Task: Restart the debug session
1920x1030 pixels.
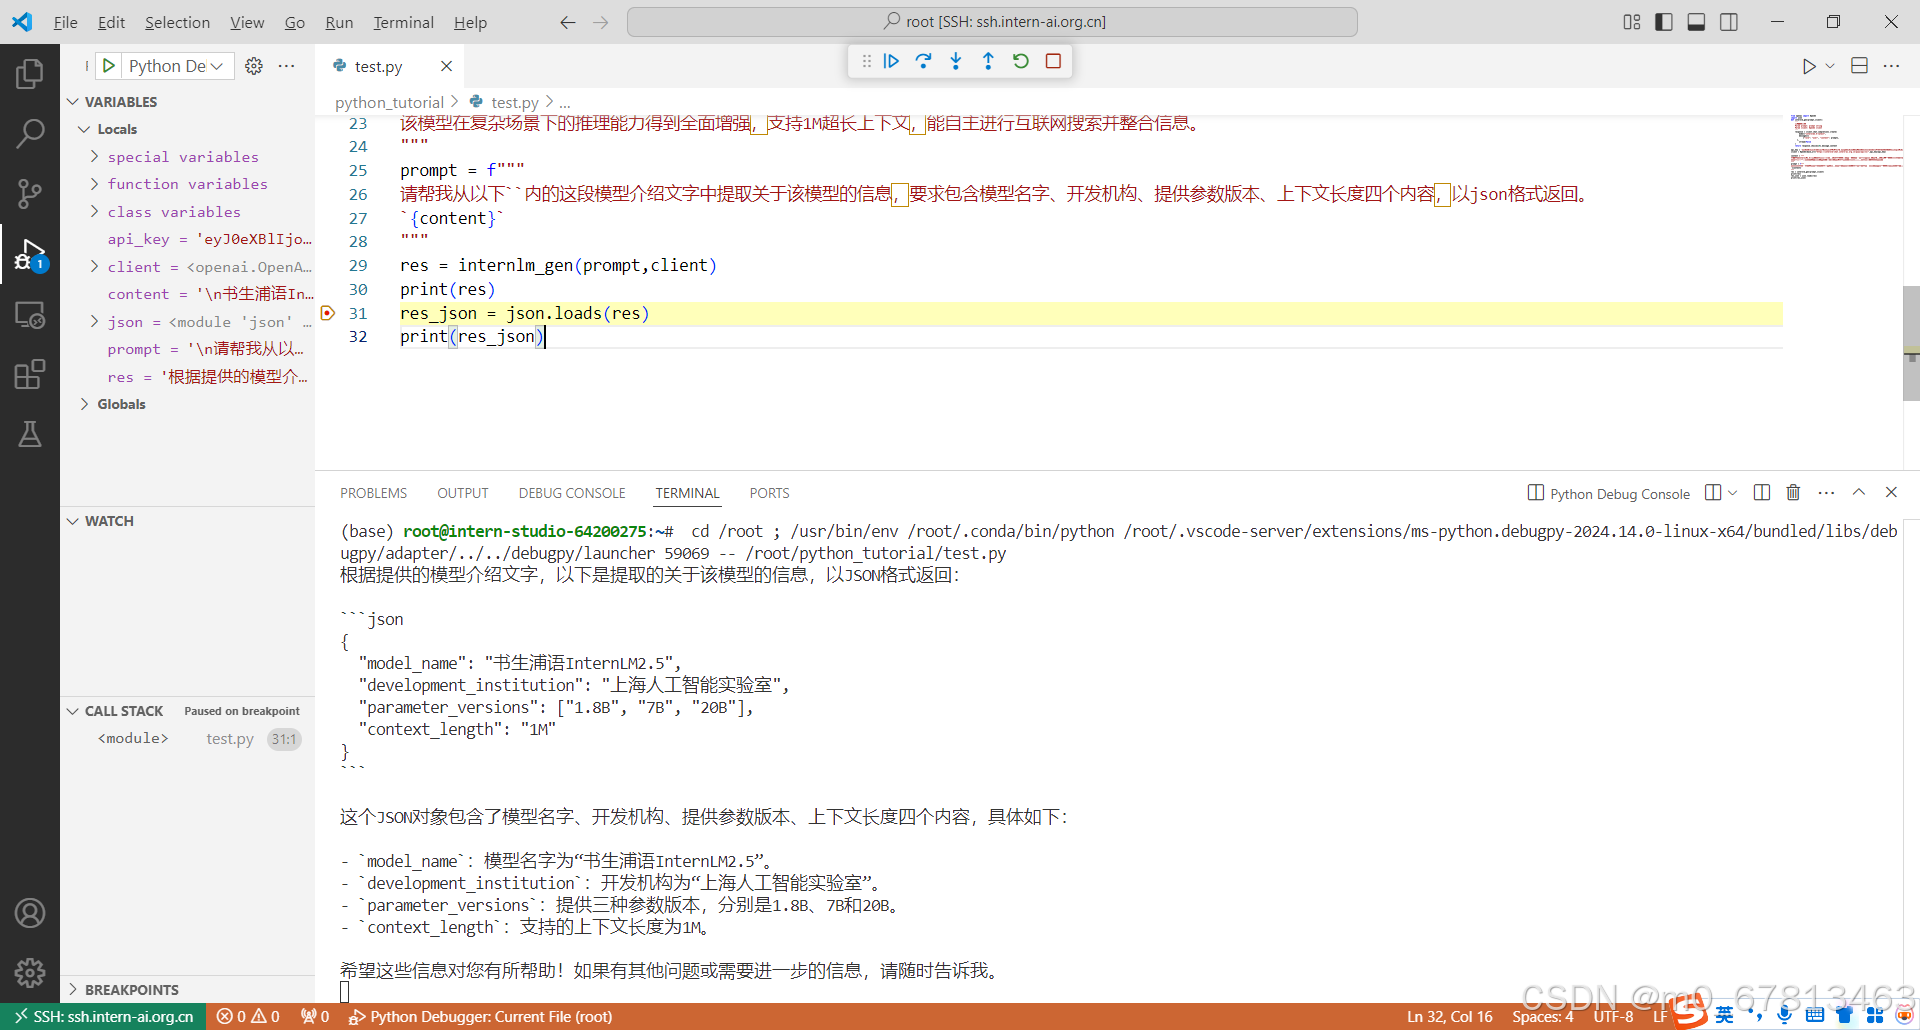Action: point(1020,61)
